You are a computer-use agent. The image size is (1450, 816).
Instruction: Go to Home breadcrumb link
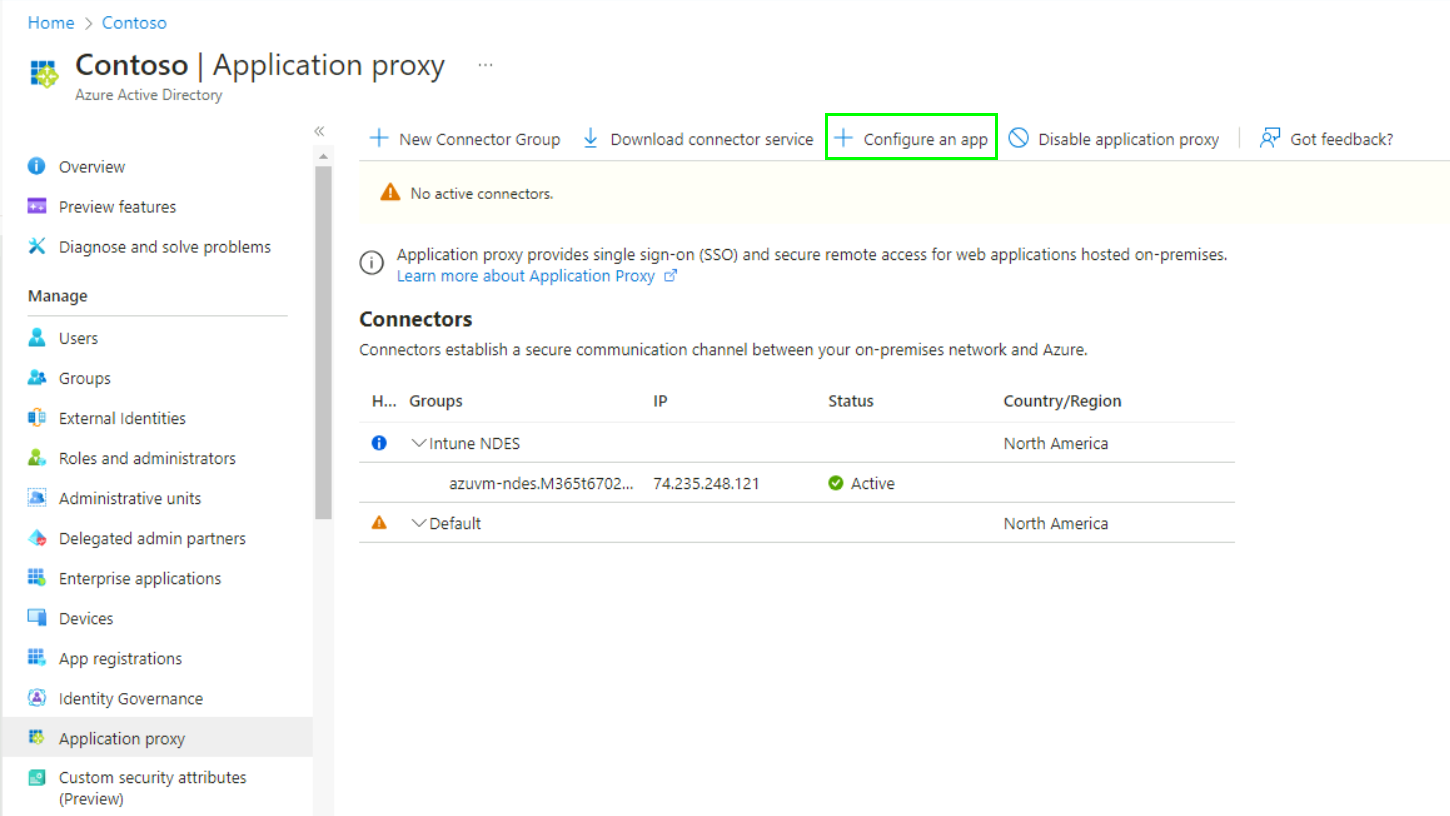51,22
